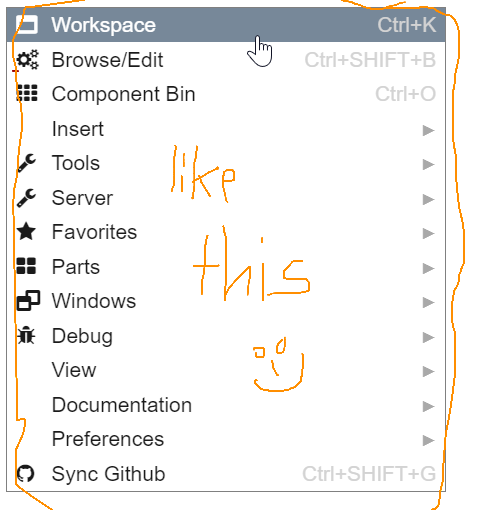
Task: Click the Parts four-squares icon
Action: click(x=26, y=266)
